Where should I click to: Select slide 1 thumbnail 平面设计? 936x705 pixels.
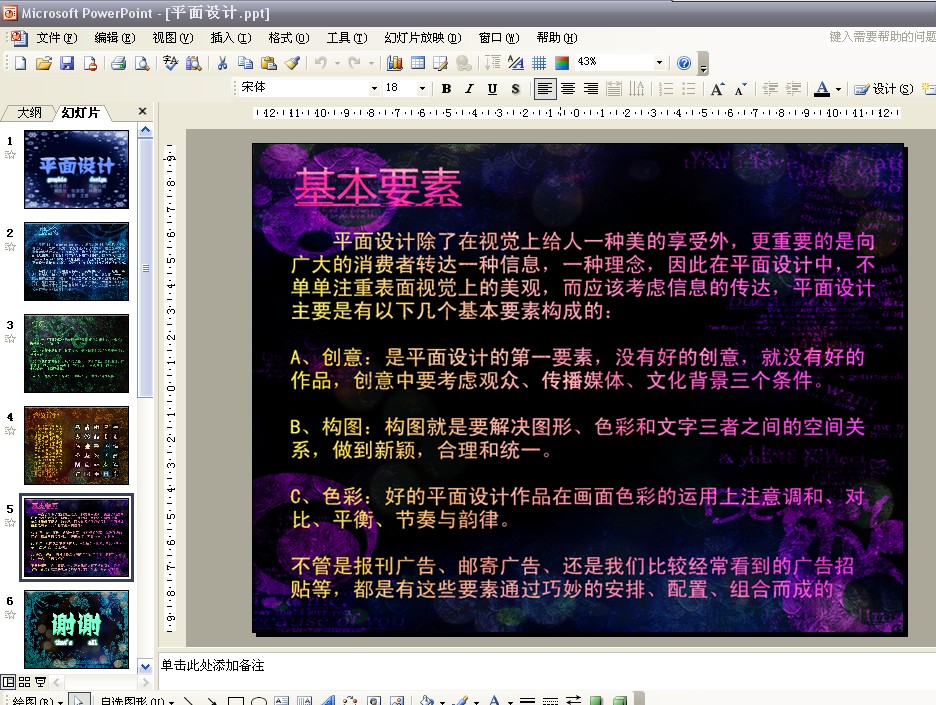[76, 169]
